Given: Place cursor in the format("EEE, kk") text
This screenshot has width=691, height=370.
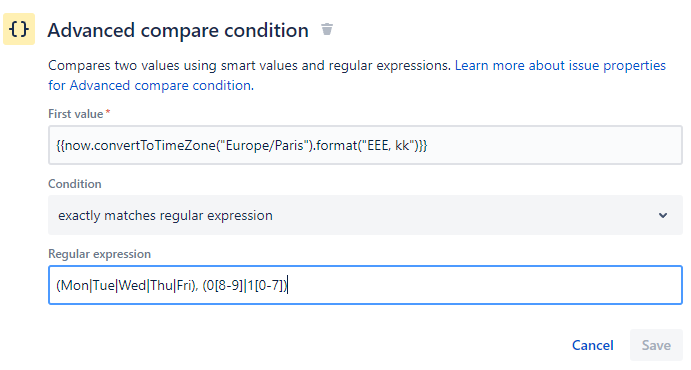Looking at the screenshot, I should tap(368, 145).
